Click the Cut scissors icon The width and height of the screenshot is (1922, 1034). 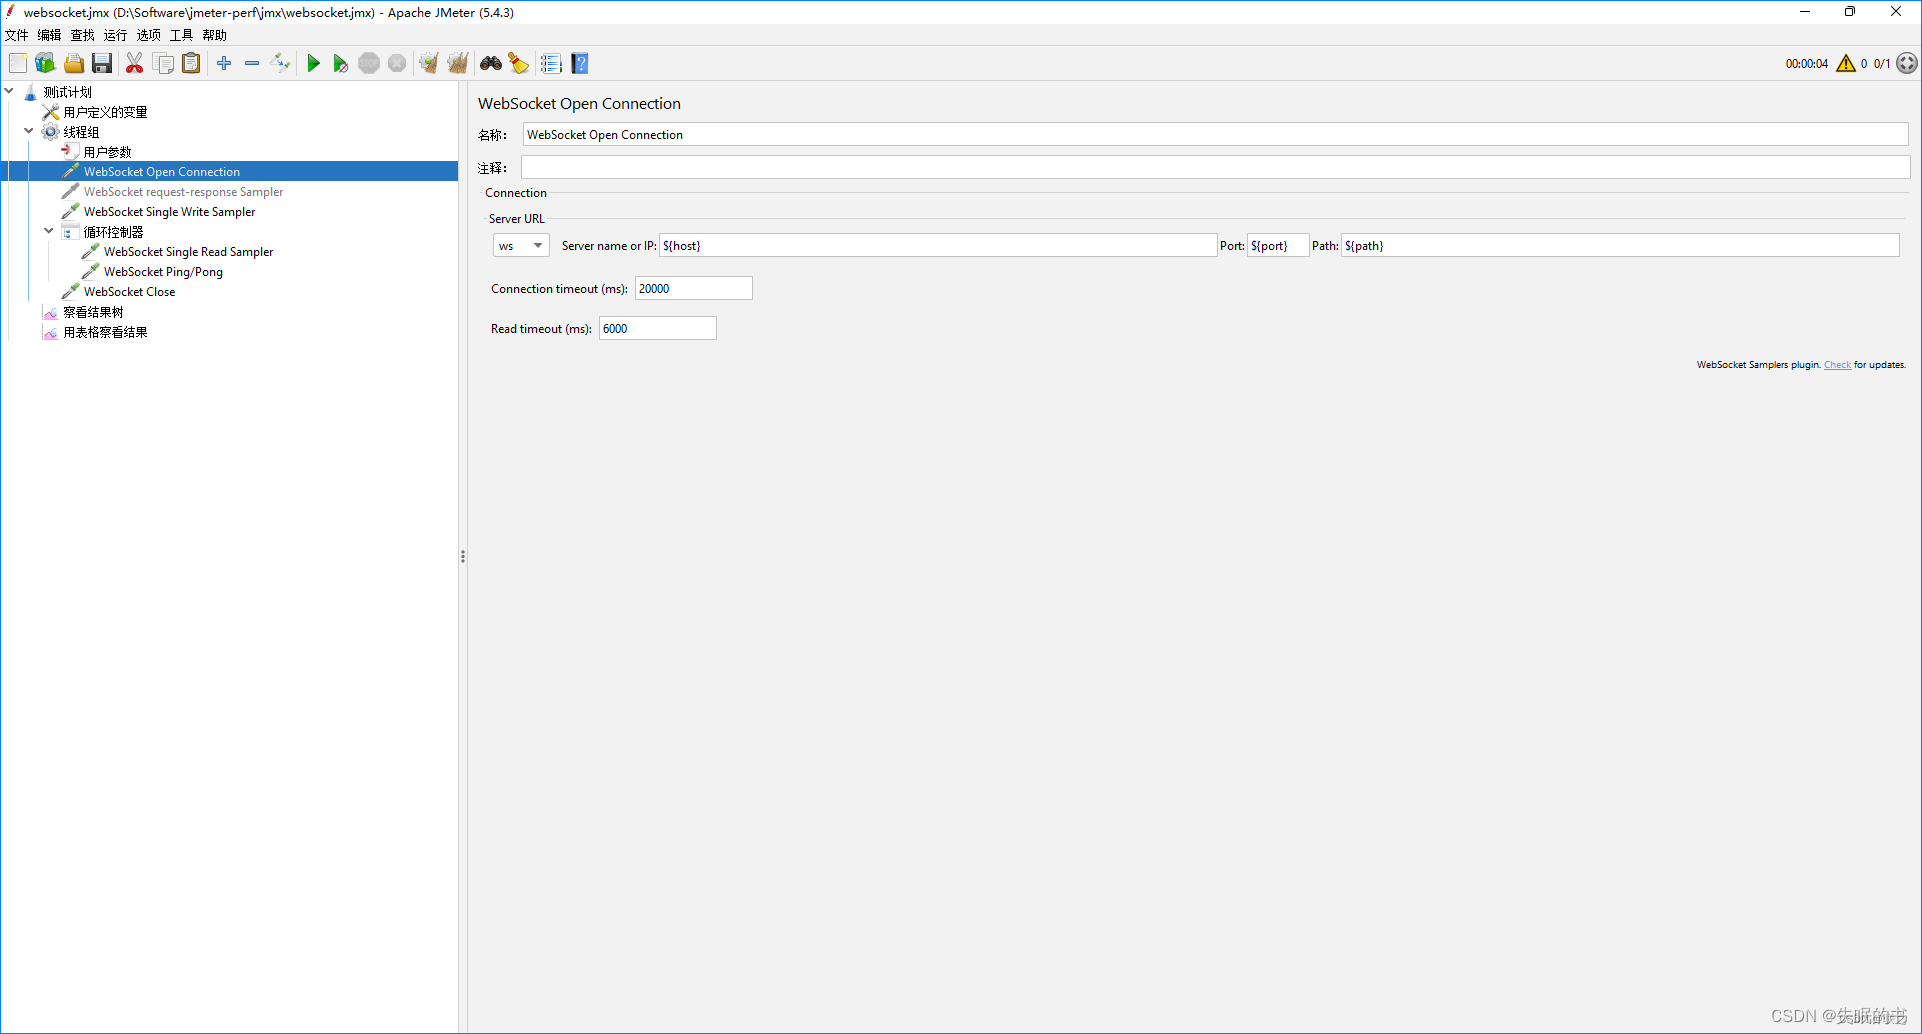click(x=134, y=63)
